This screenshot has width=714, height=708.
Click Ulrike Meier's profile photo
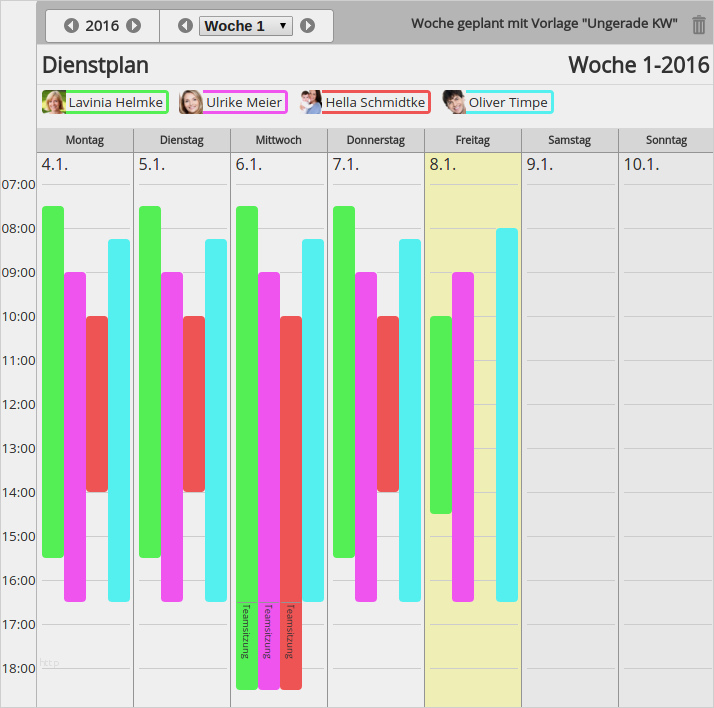click(x=191, y=102)
